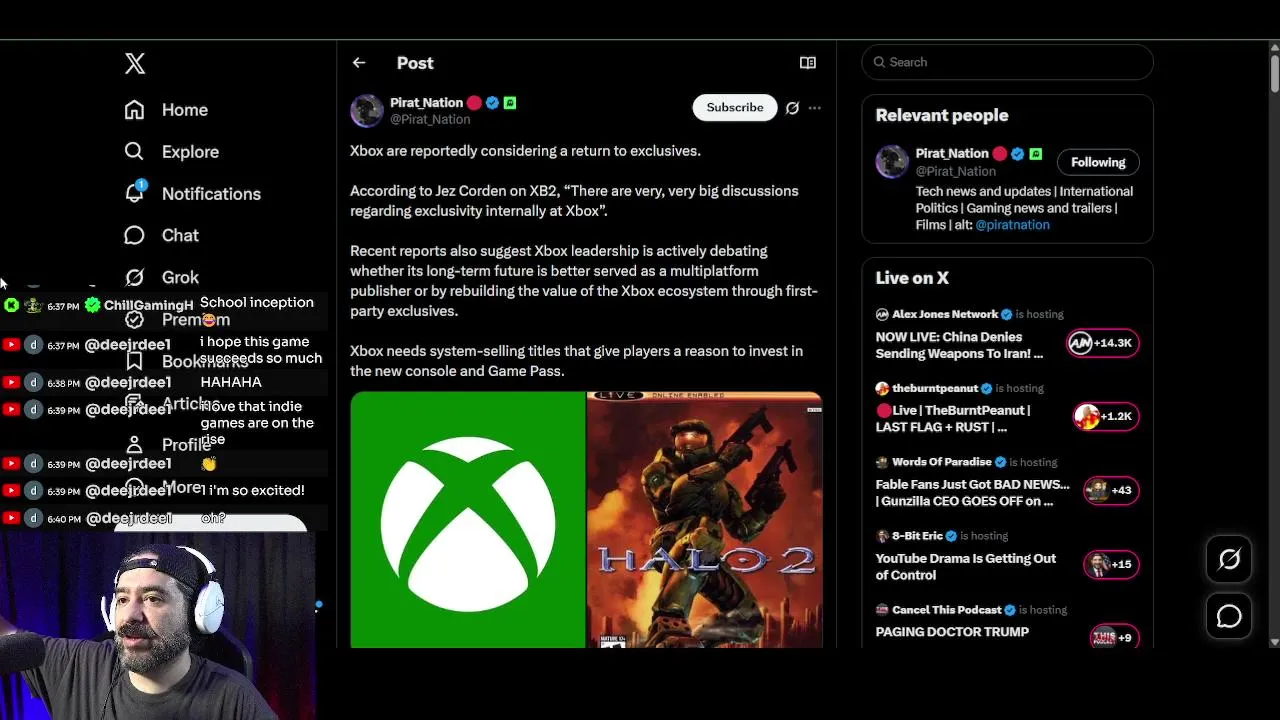Open the Notifications bell icon
Viewport: 1280px width, 720px height.
[x=135, y=193]
